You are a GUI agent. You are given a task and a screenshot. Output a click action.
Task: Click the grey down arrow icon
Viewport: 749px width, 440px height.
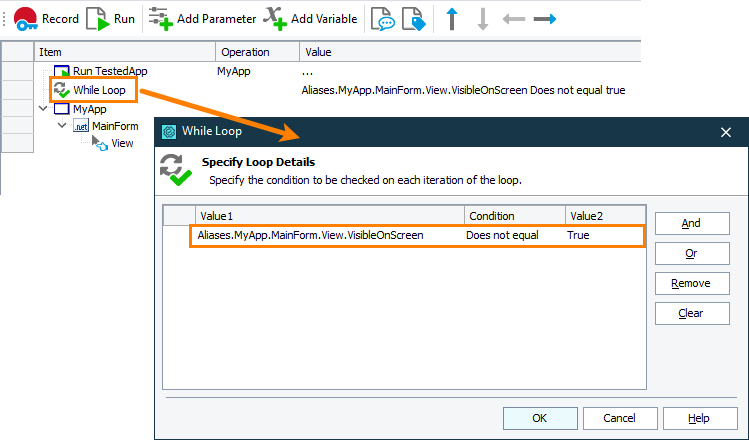pos(482,18)
